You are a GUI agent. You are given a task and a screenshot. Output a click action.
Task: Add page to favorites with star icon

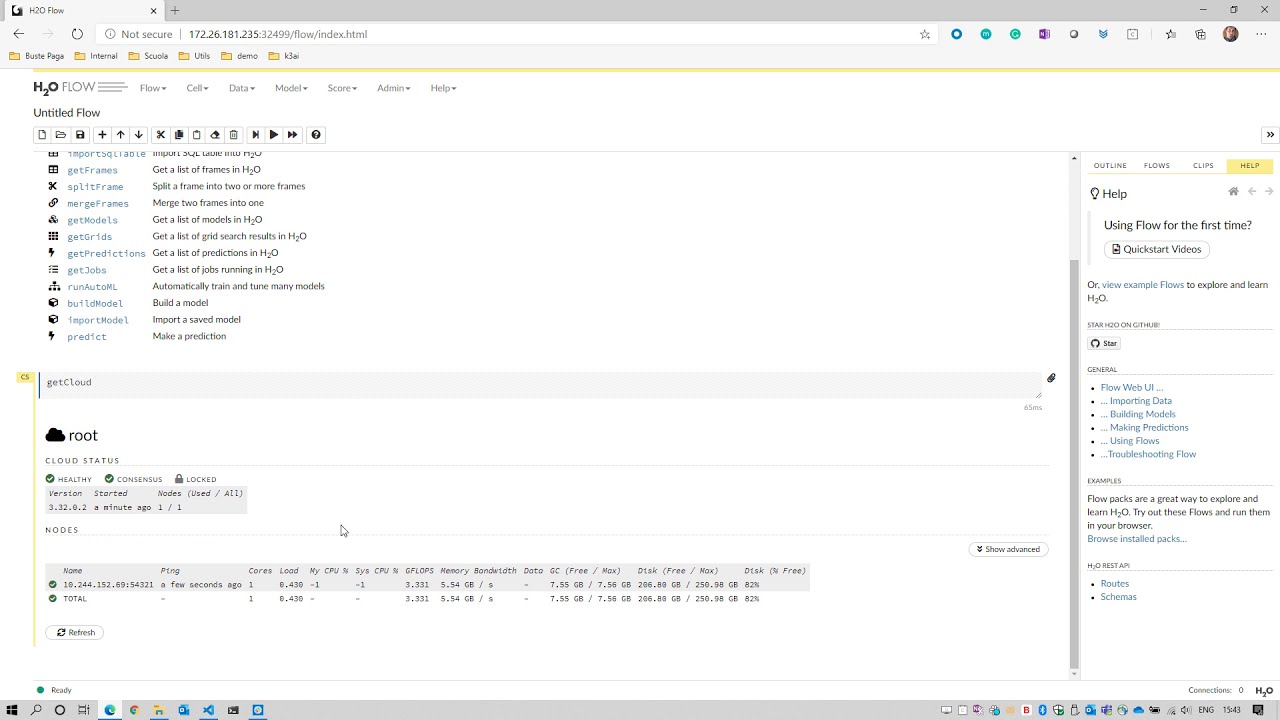click(925, 34)
